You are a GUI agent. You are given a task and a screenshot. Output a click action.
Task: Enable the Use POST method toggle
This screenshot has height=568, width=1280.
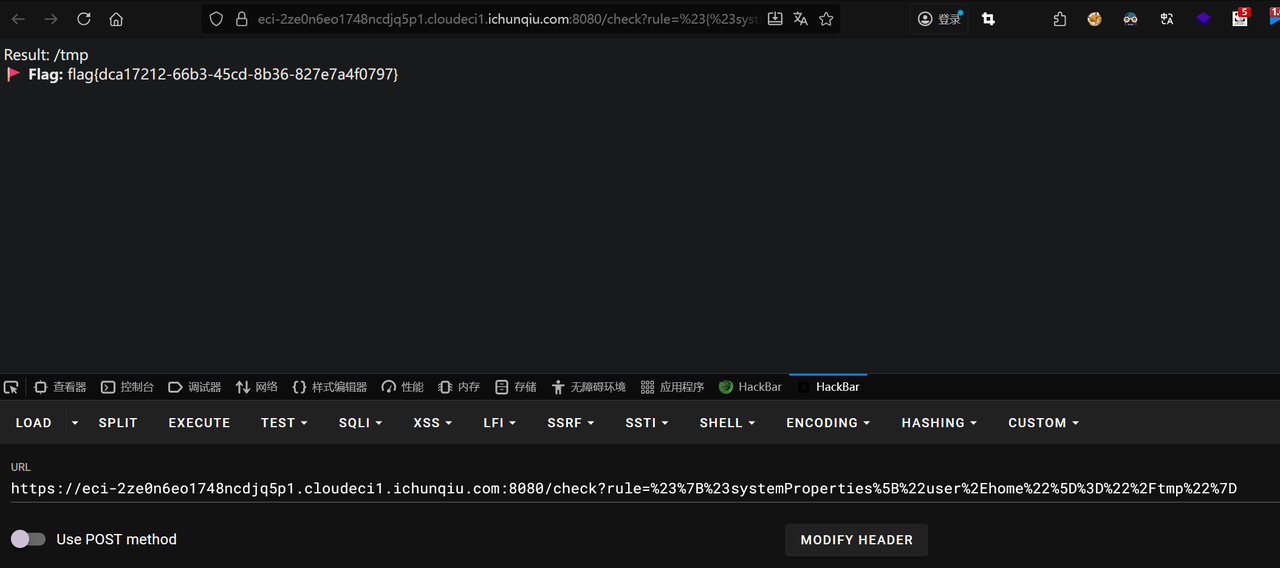coord(28,539)
